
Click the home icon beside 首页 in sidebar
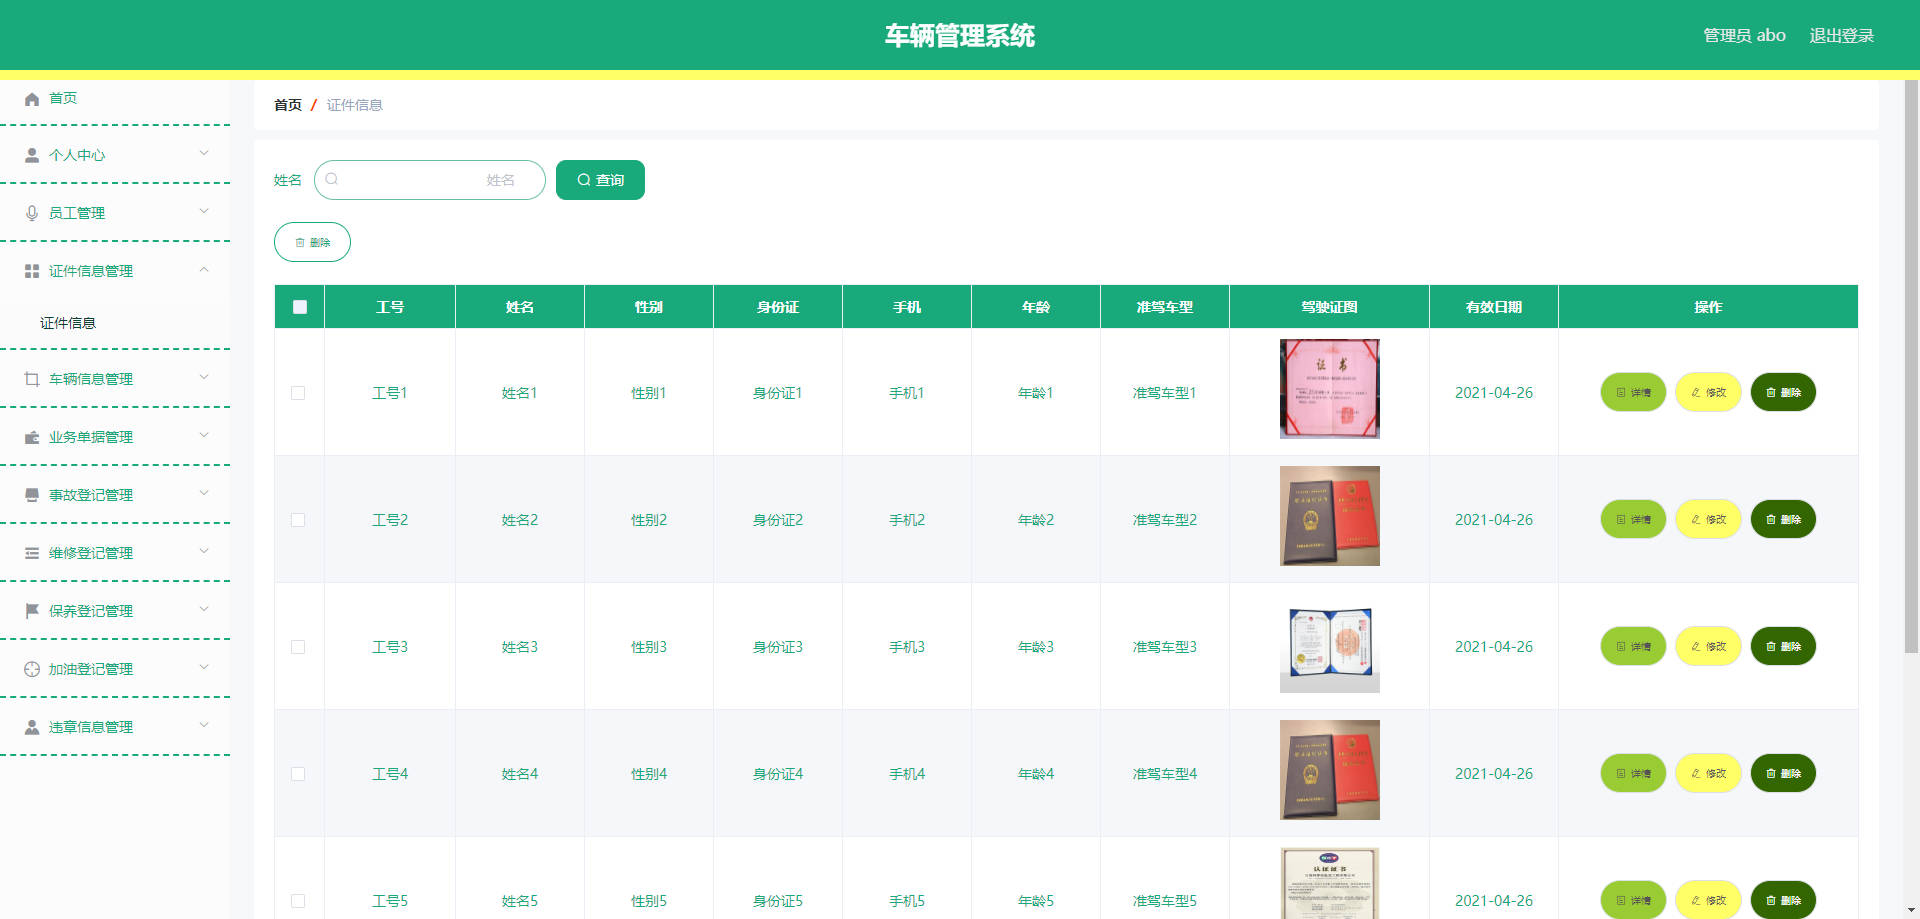(32, 98)
